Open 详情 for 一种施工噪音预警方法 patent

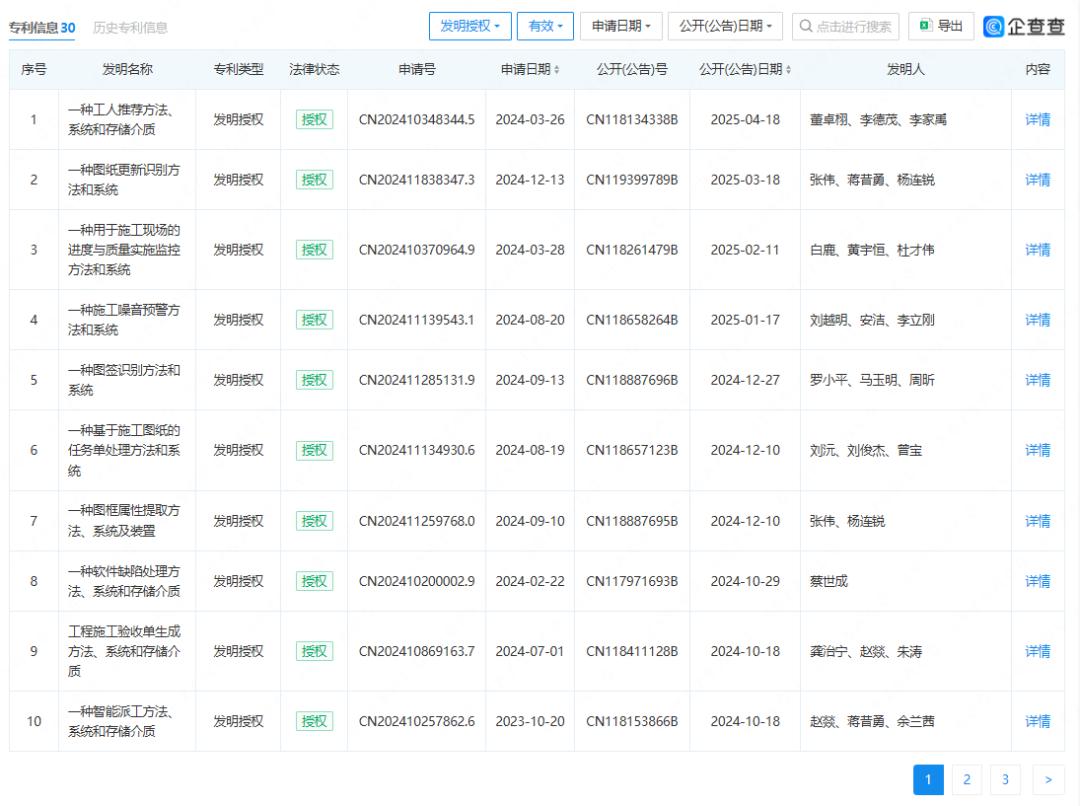click(1037, 320)
